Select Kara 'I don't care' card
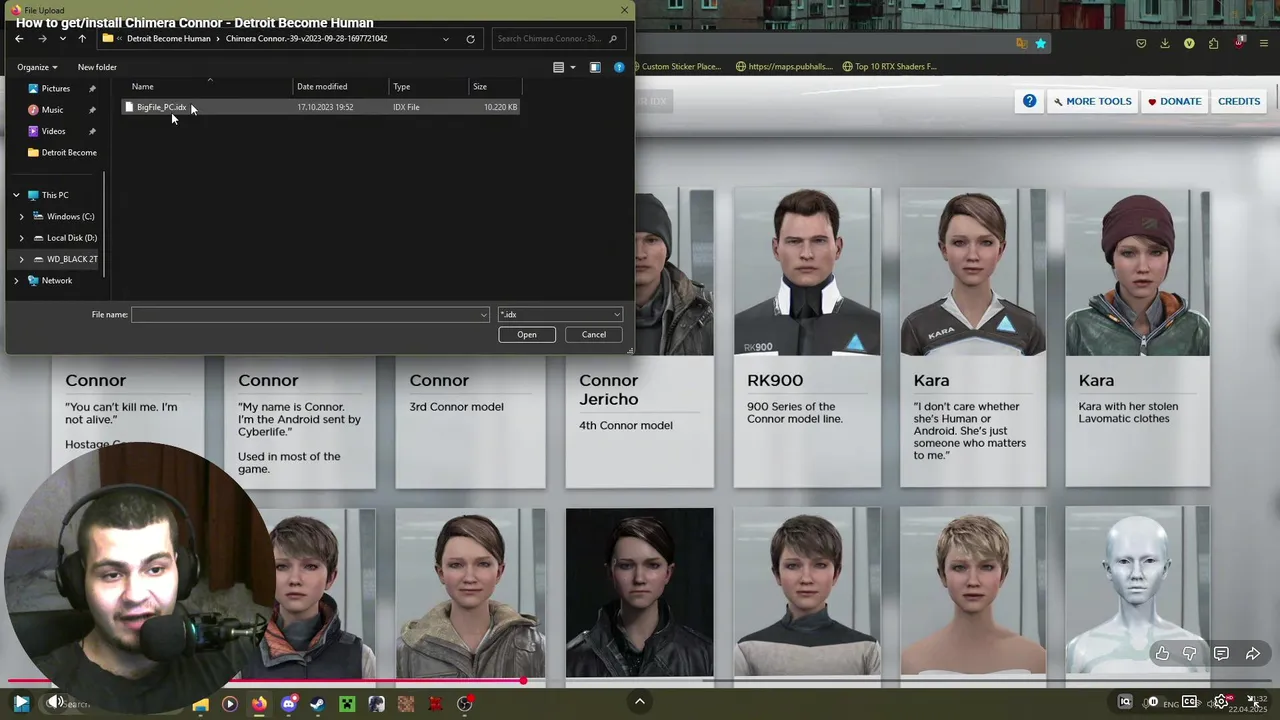 click(x=973, y=338)
